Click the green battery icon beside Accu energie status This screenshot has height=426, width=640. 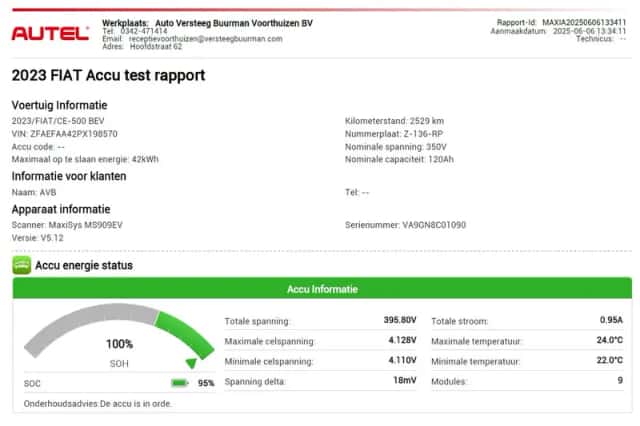tap(22, 265)
